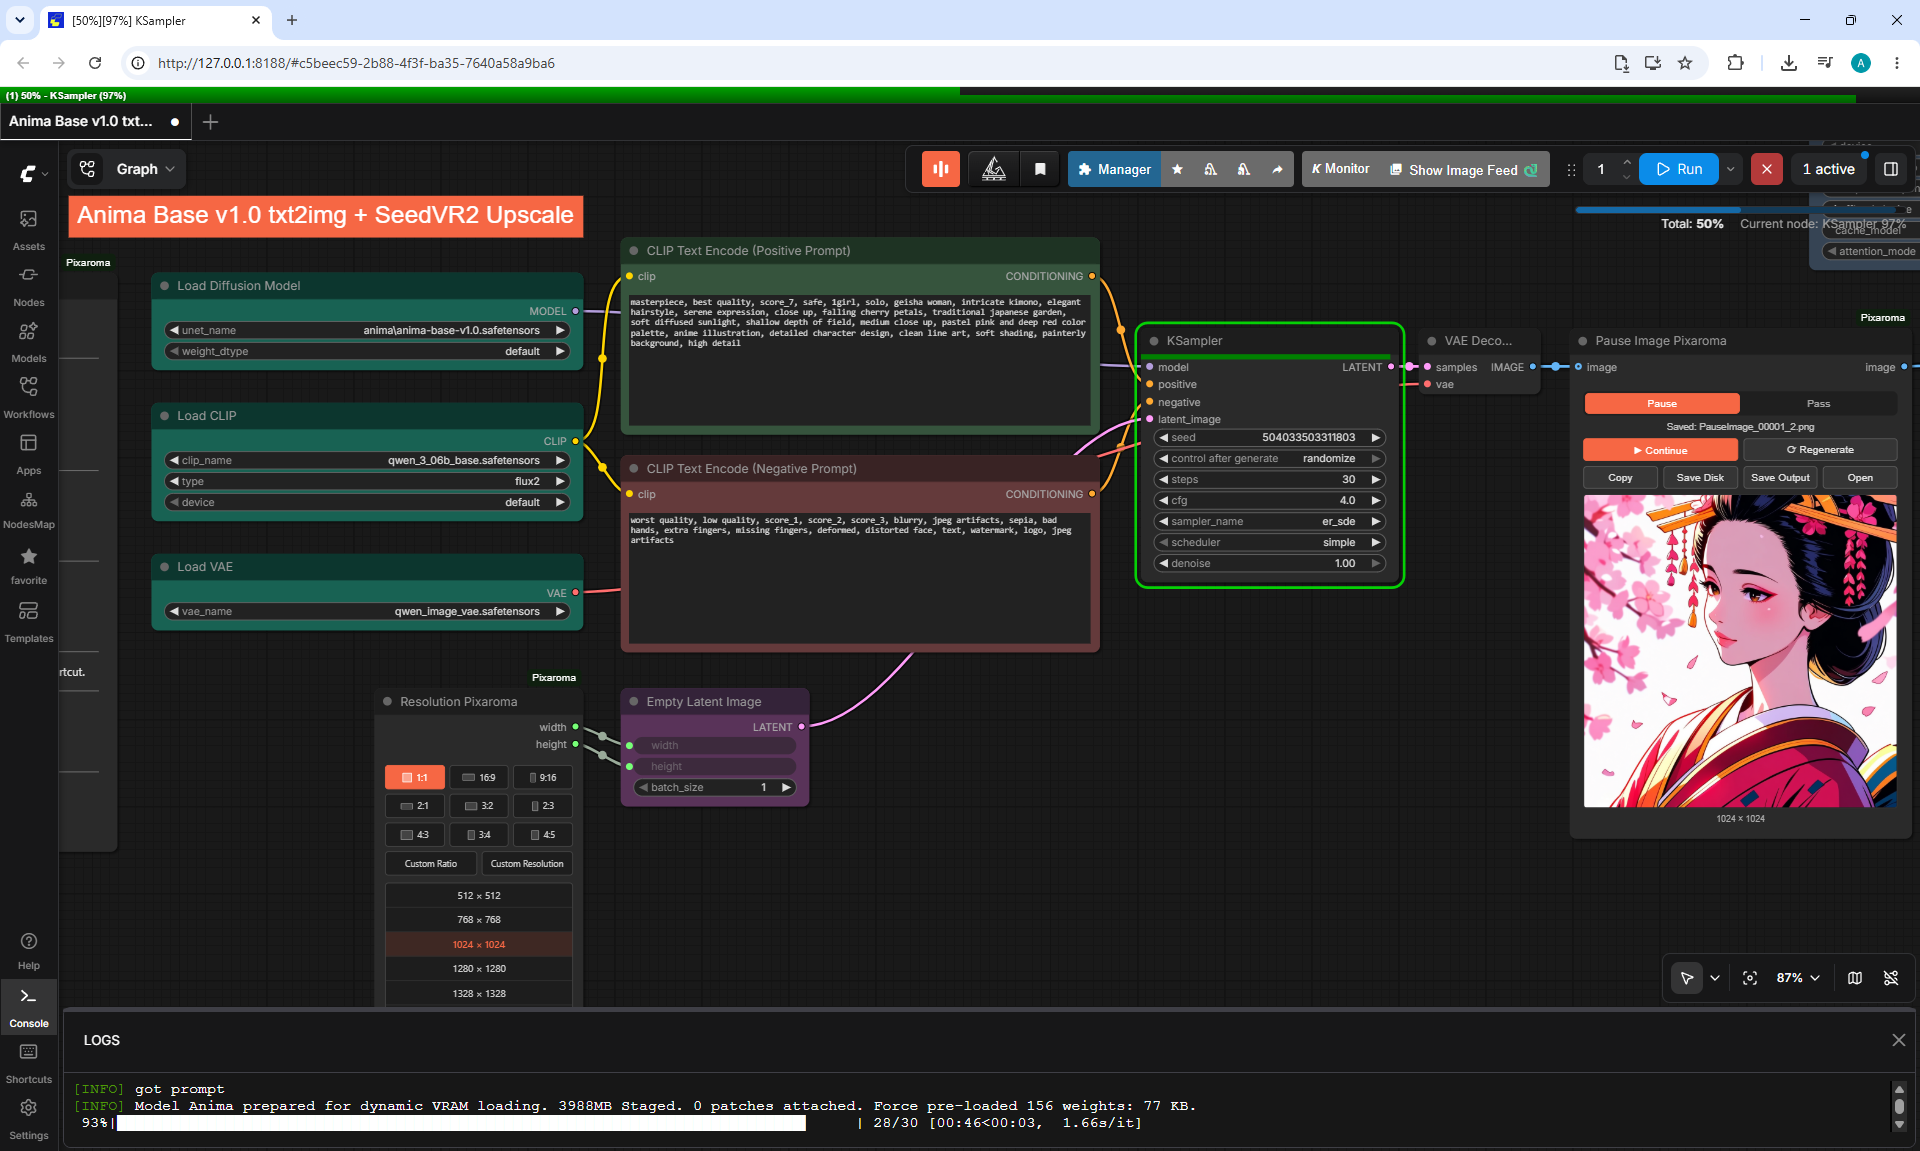The image size is (1920, 1151).
Task: Open the Apps sidebar panel
Action: [28, 453]
